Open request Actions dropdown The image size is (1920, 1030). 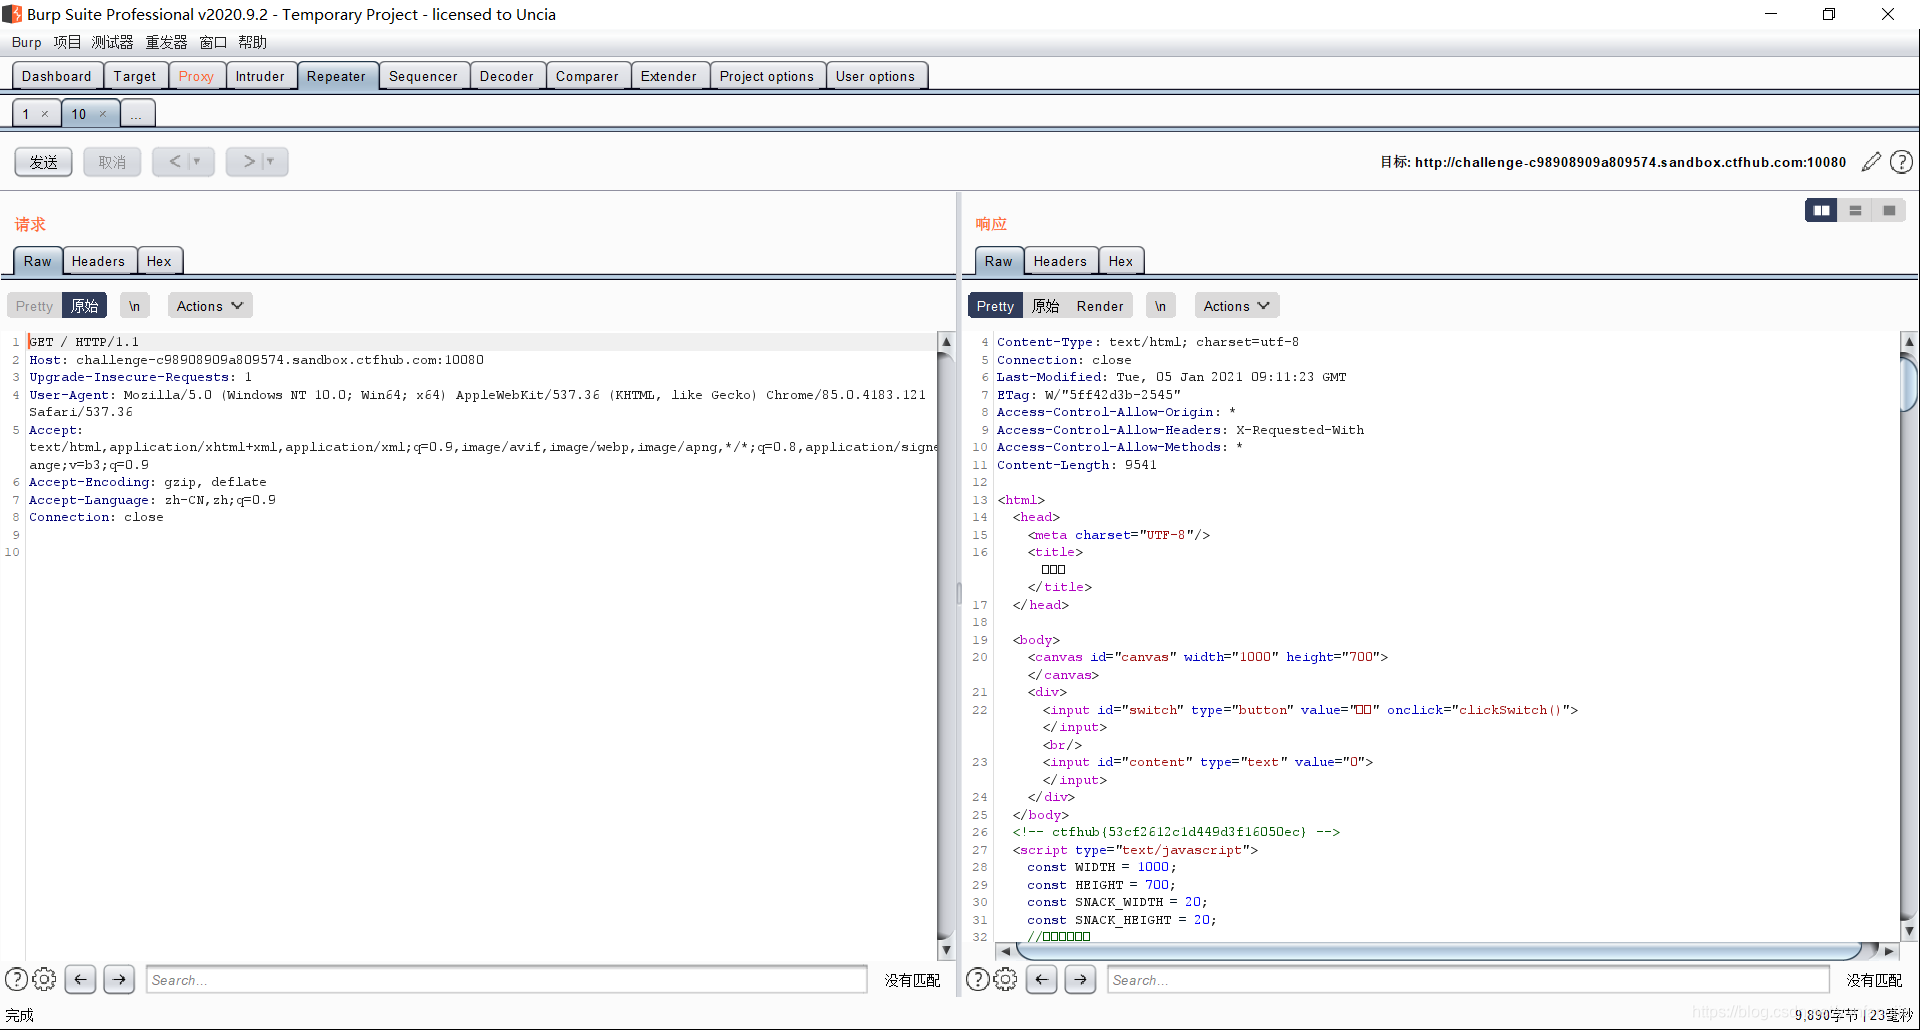210,306
